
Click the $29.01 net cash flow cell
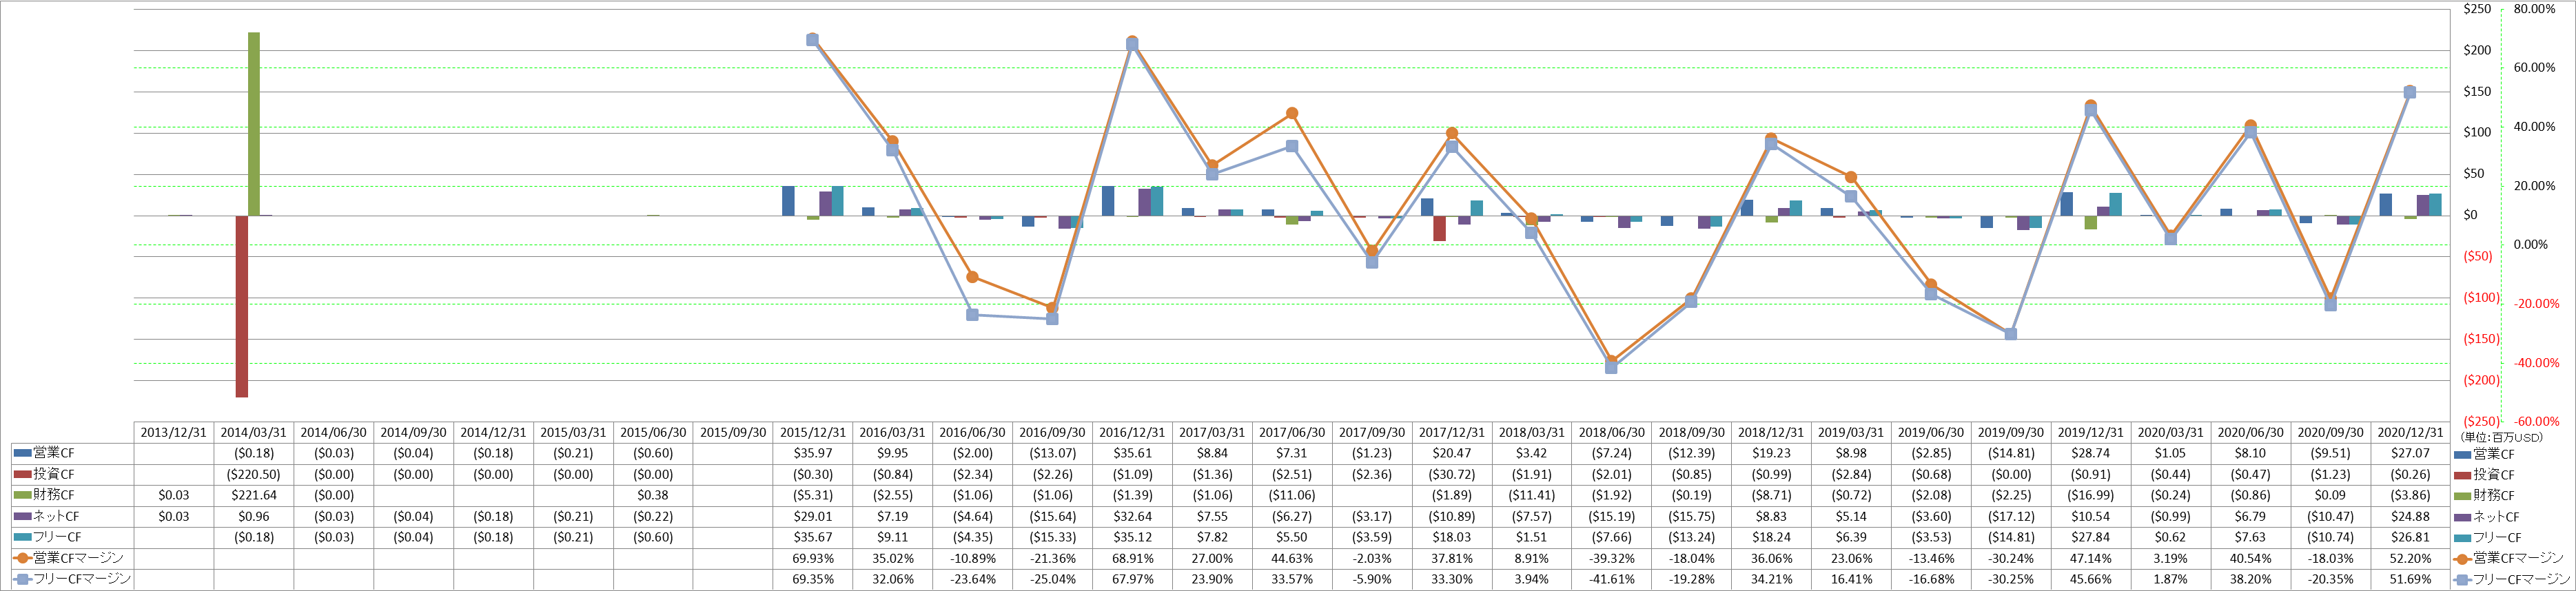click(812, 516)
